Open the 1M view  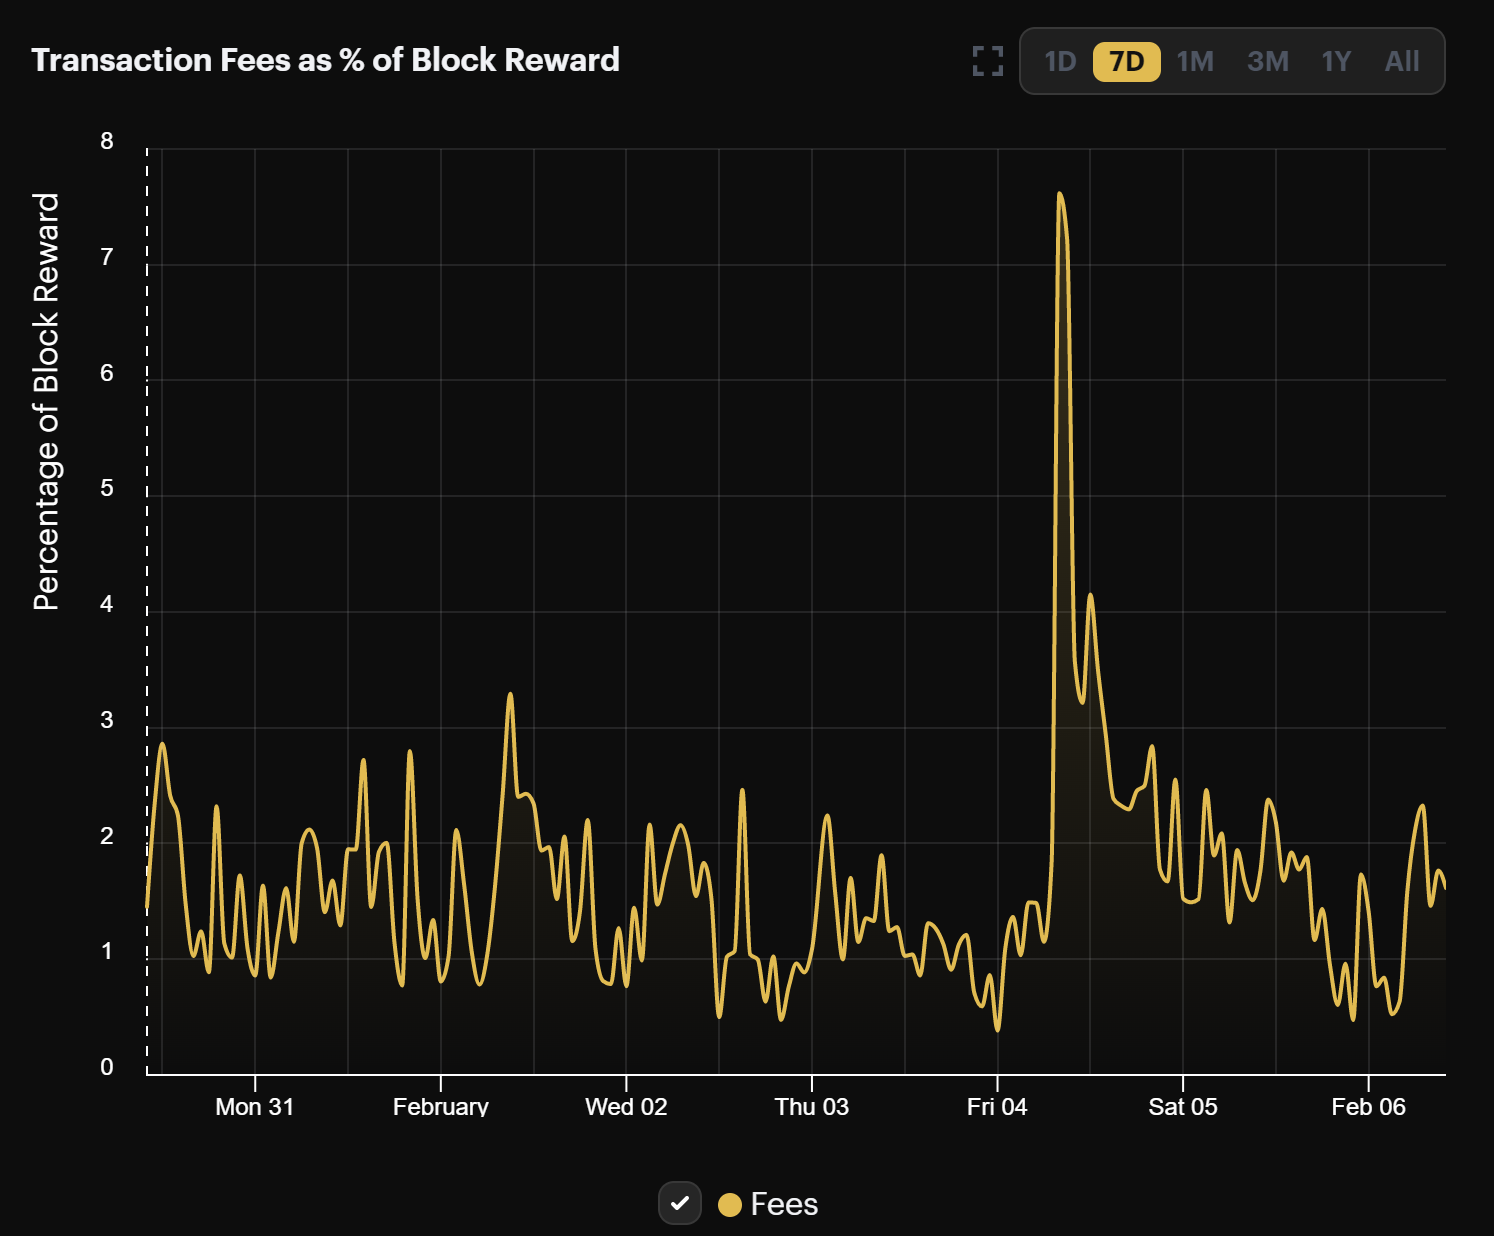[1196, 61]
